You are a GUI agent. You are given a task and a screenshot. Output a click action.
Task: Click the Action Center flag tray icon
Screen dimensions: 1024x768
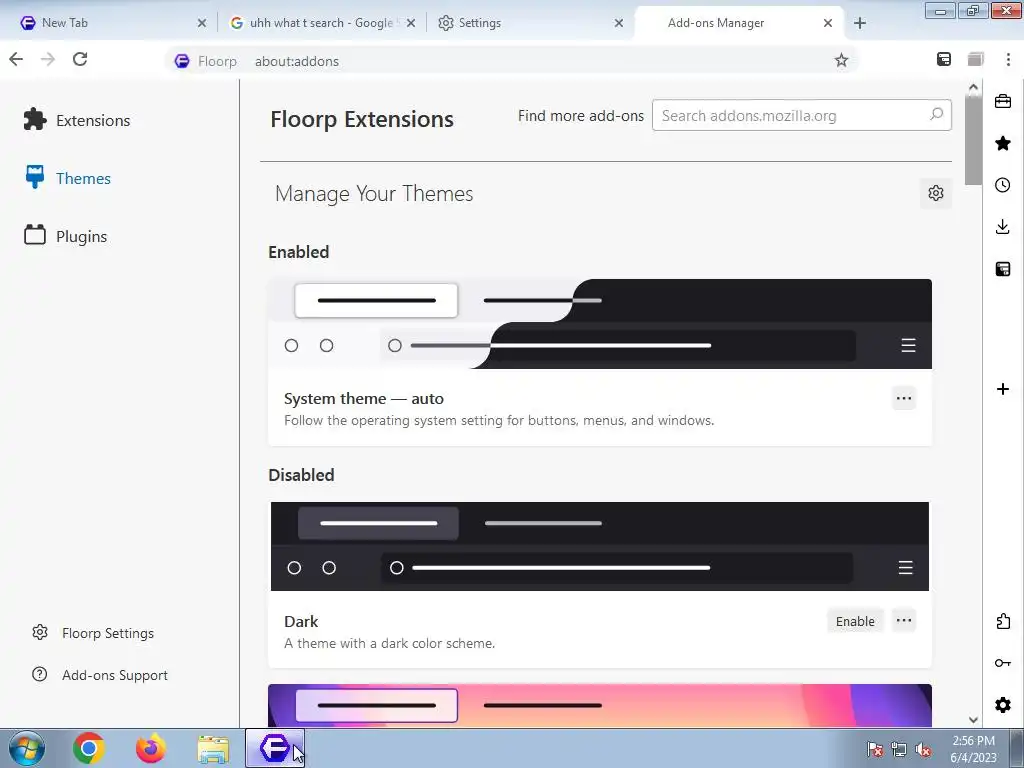874,749
